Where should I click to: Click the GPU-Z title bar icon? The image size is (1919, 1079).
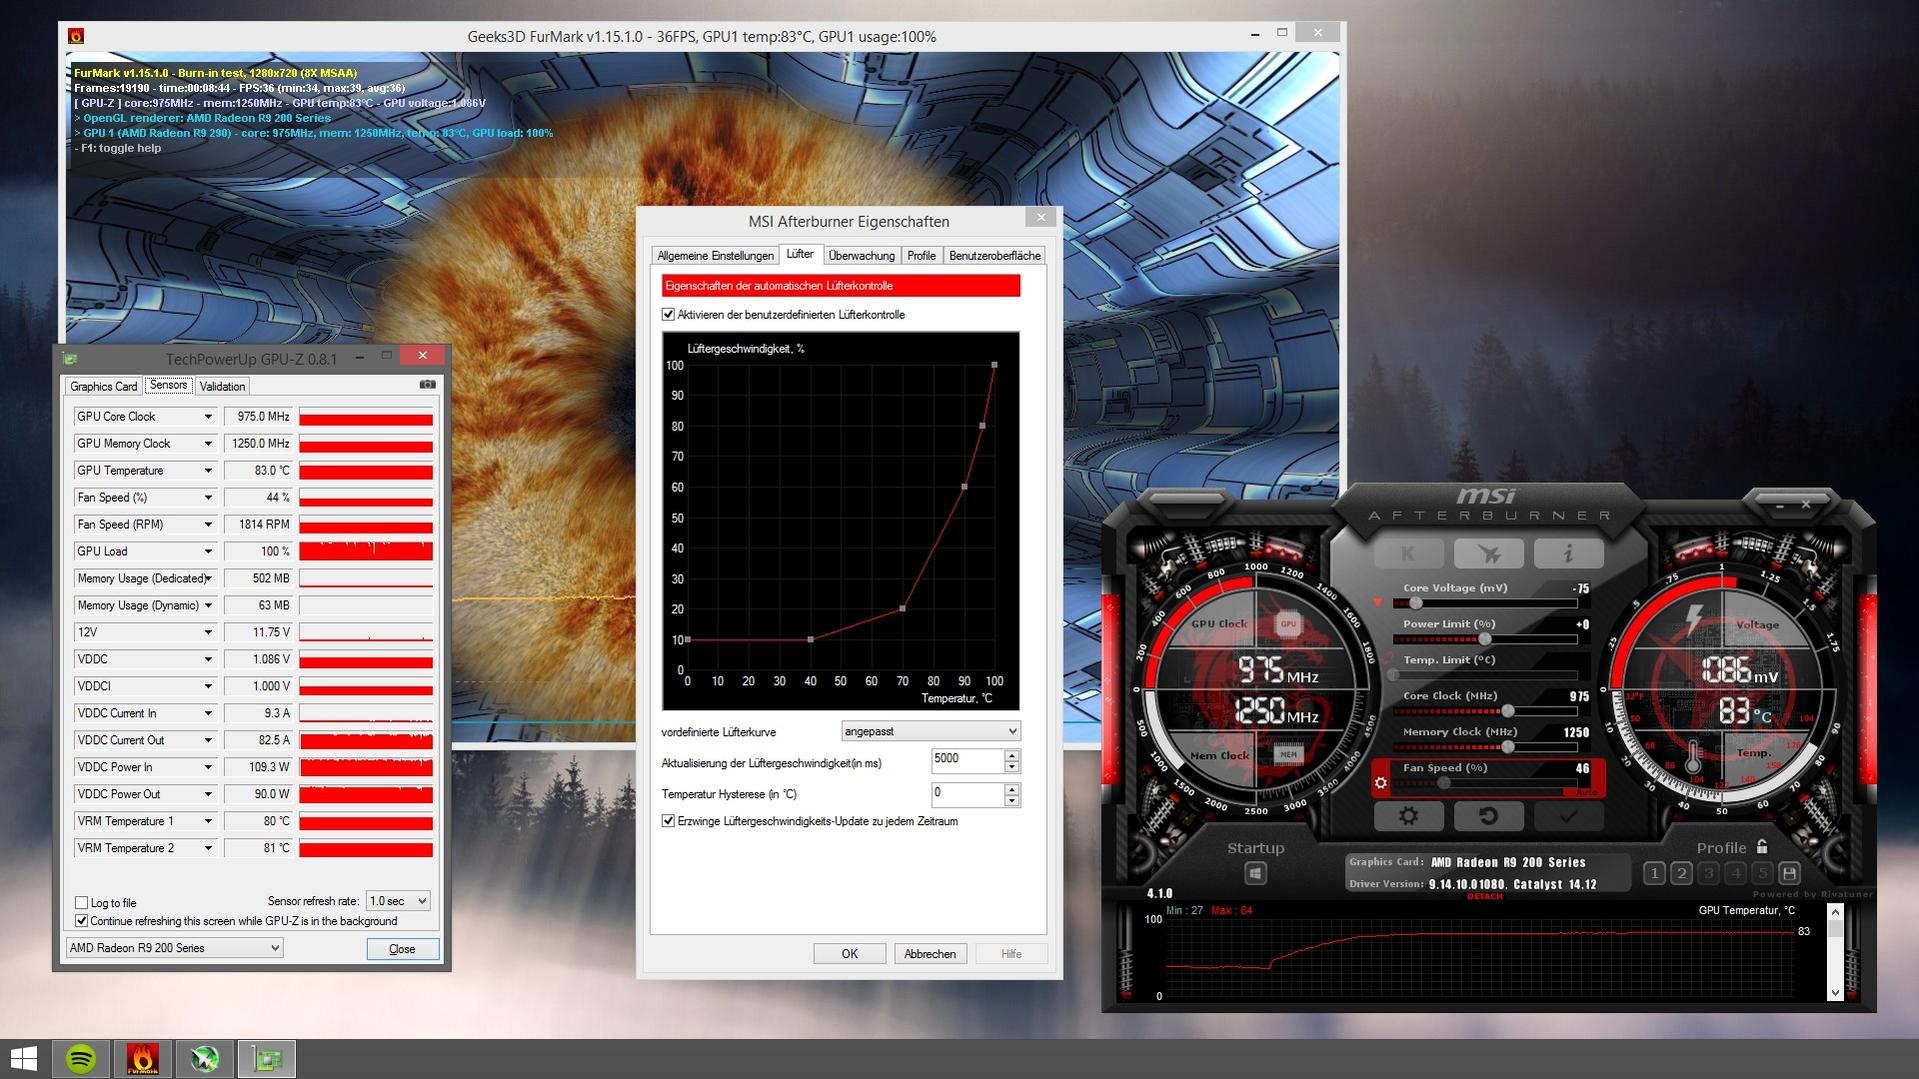(x=70, y=357)
